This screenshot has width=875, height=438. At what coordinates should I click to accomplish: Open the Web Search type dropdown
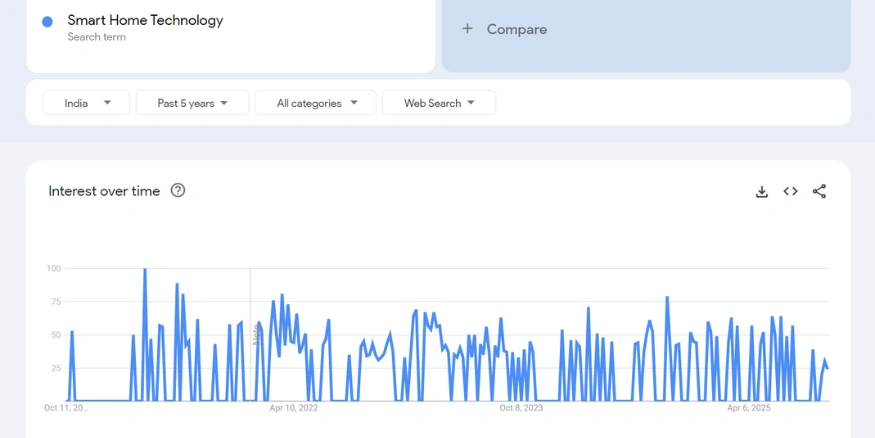(439, 103)
